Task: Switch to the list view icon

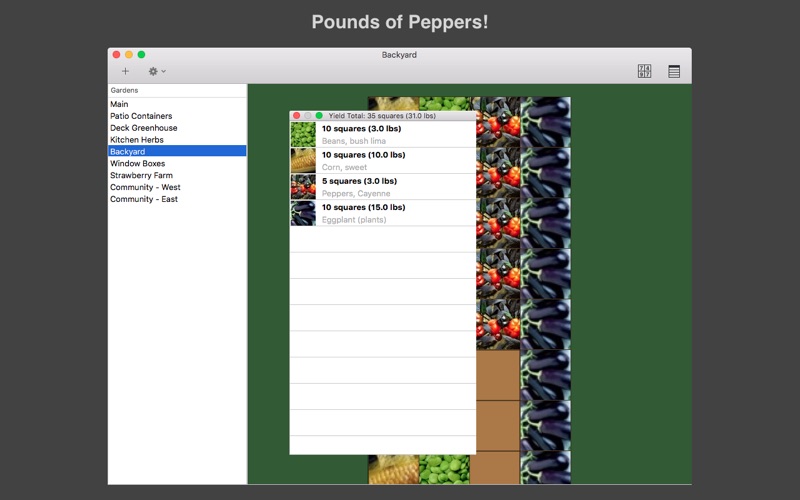Action: point(674,71)
